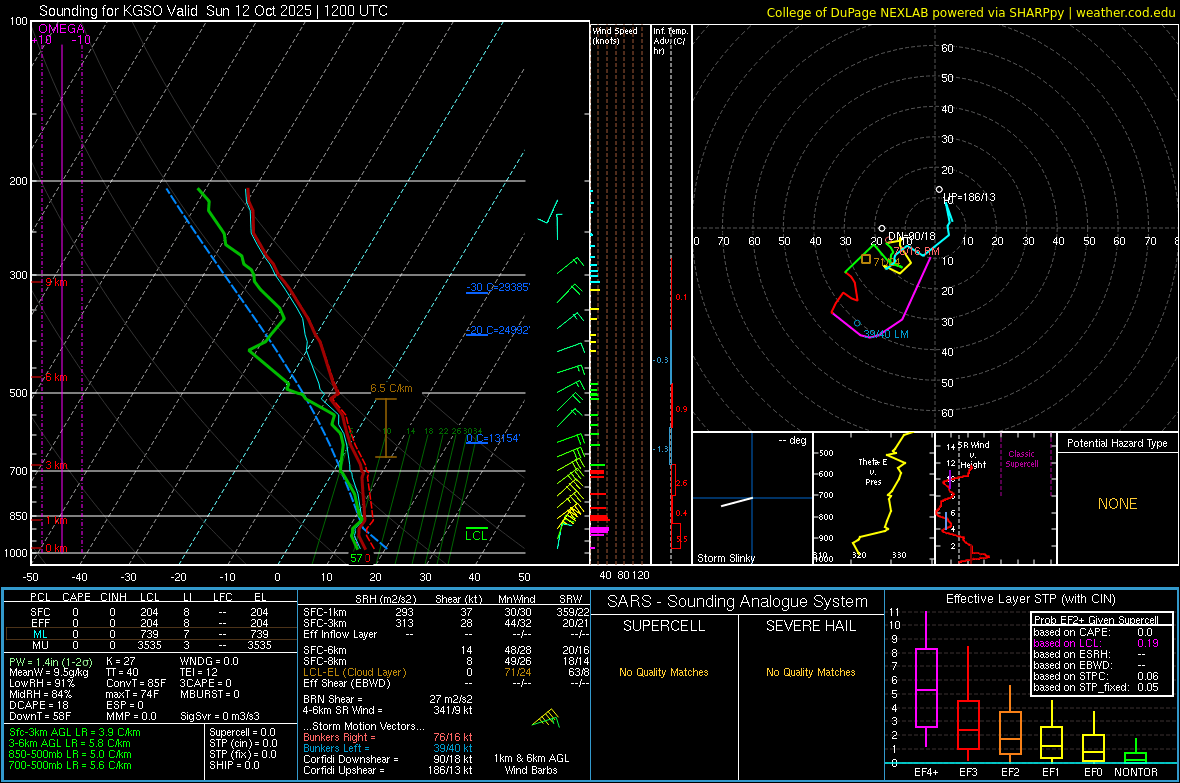Click the Theta-E v. Pres label
Viewport: 1180px width, 783px height.
pos(873,471)
